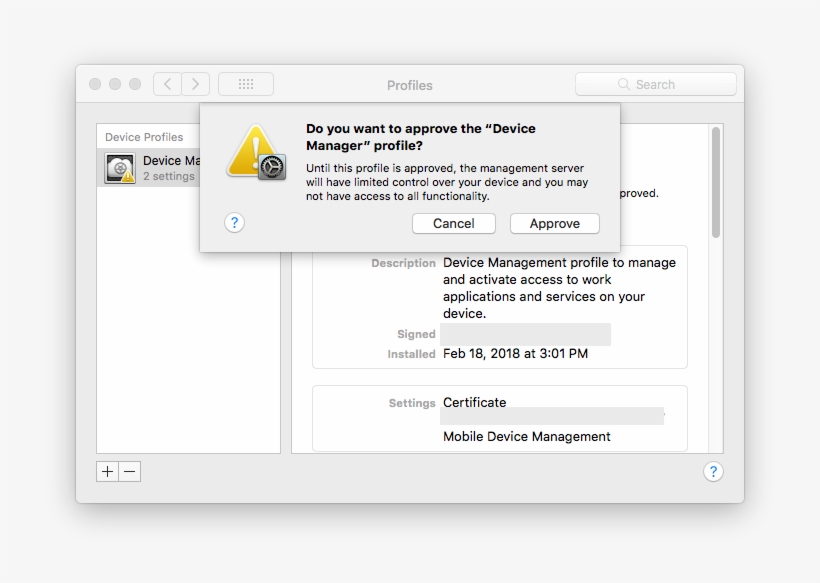Close the Profiles window
Screen dimensions: 820x583
pyautogui.click(x=95, y=85)
